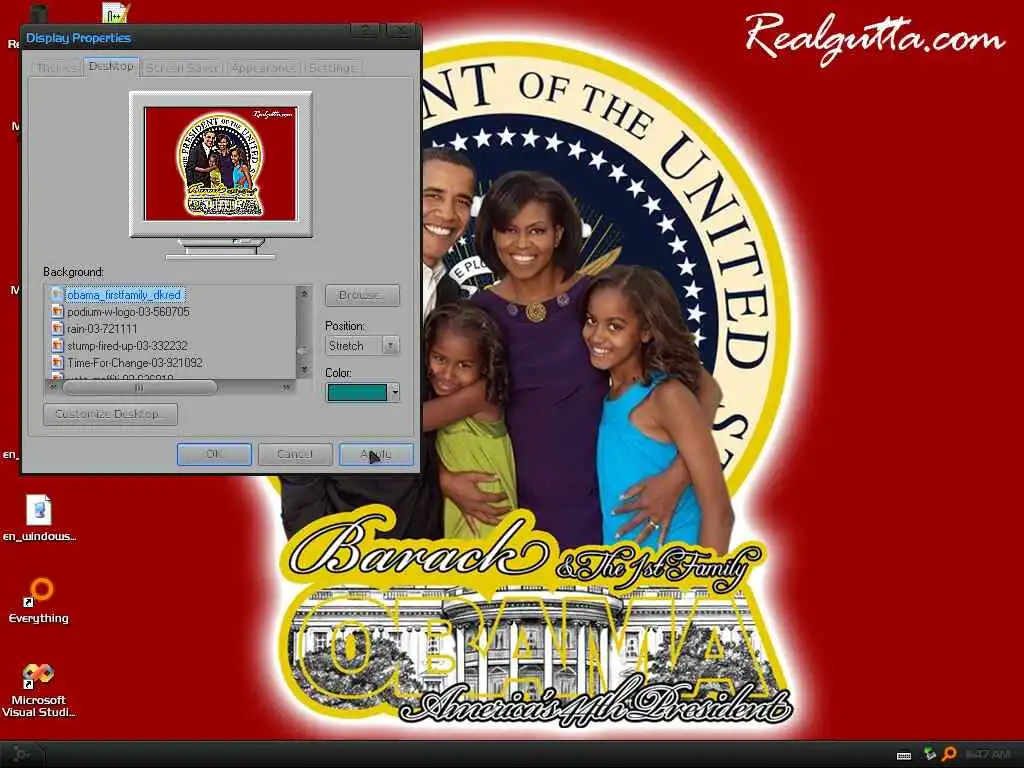Viewport: 1024px width, 768px height.
Task: Click the wallpaper preview monitor thumbnail
Action: [x=221, y=164]
